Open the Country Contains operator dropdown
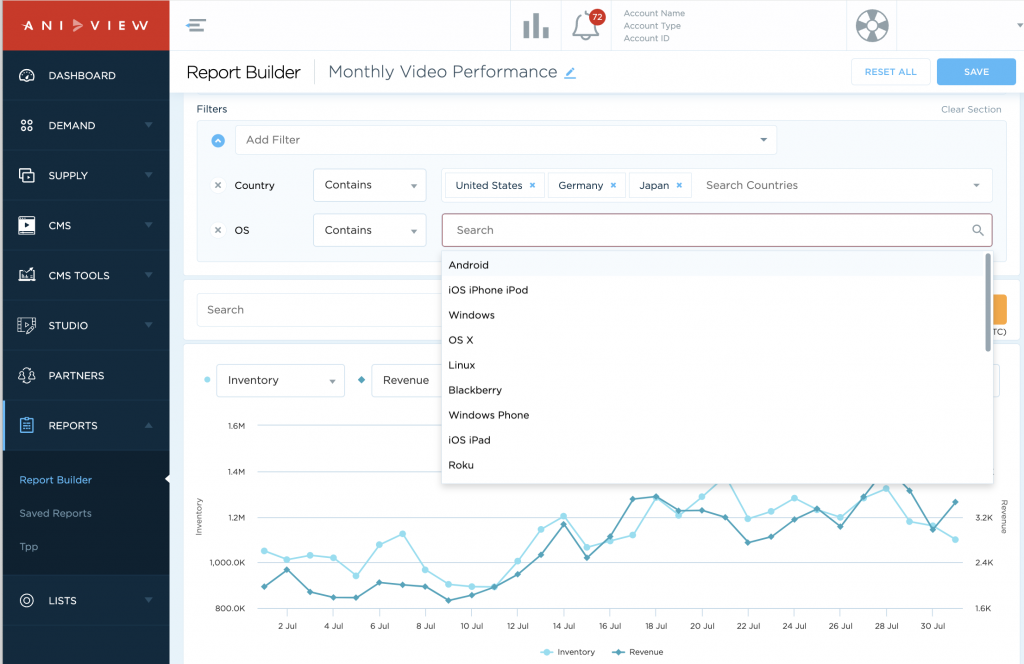This screenshot has height=664, width=1024. (369, 185)
